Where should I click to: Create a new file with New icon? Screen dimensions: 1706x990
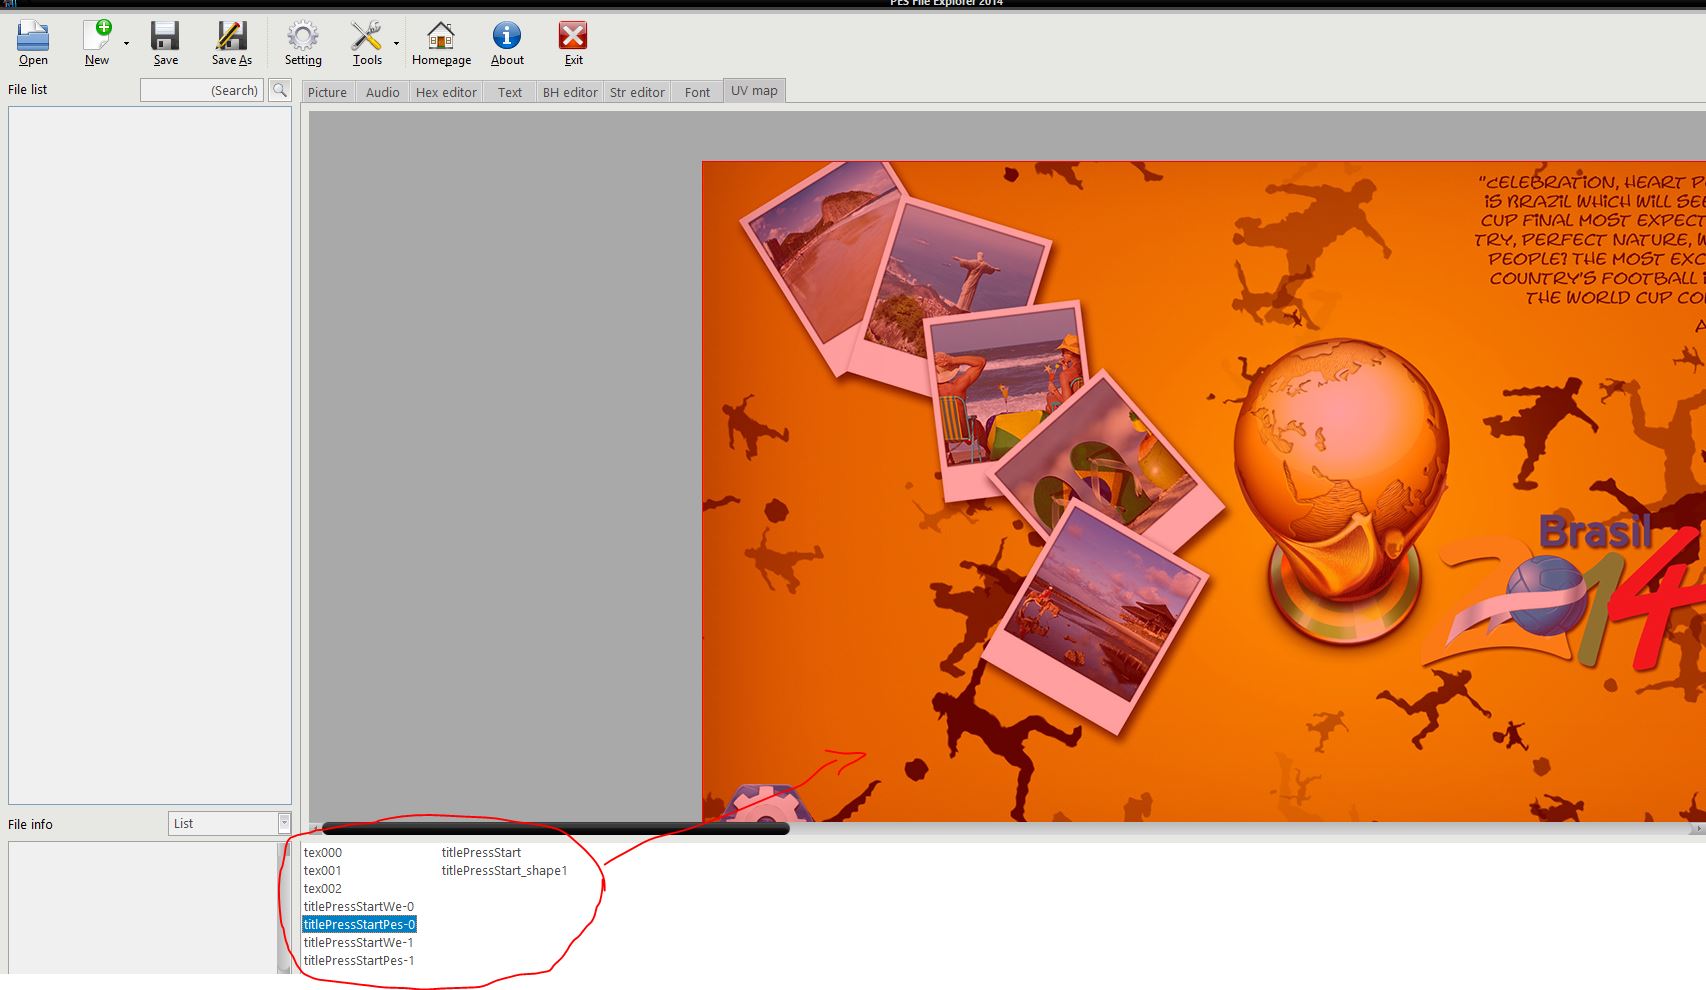(x=97, y=36)
